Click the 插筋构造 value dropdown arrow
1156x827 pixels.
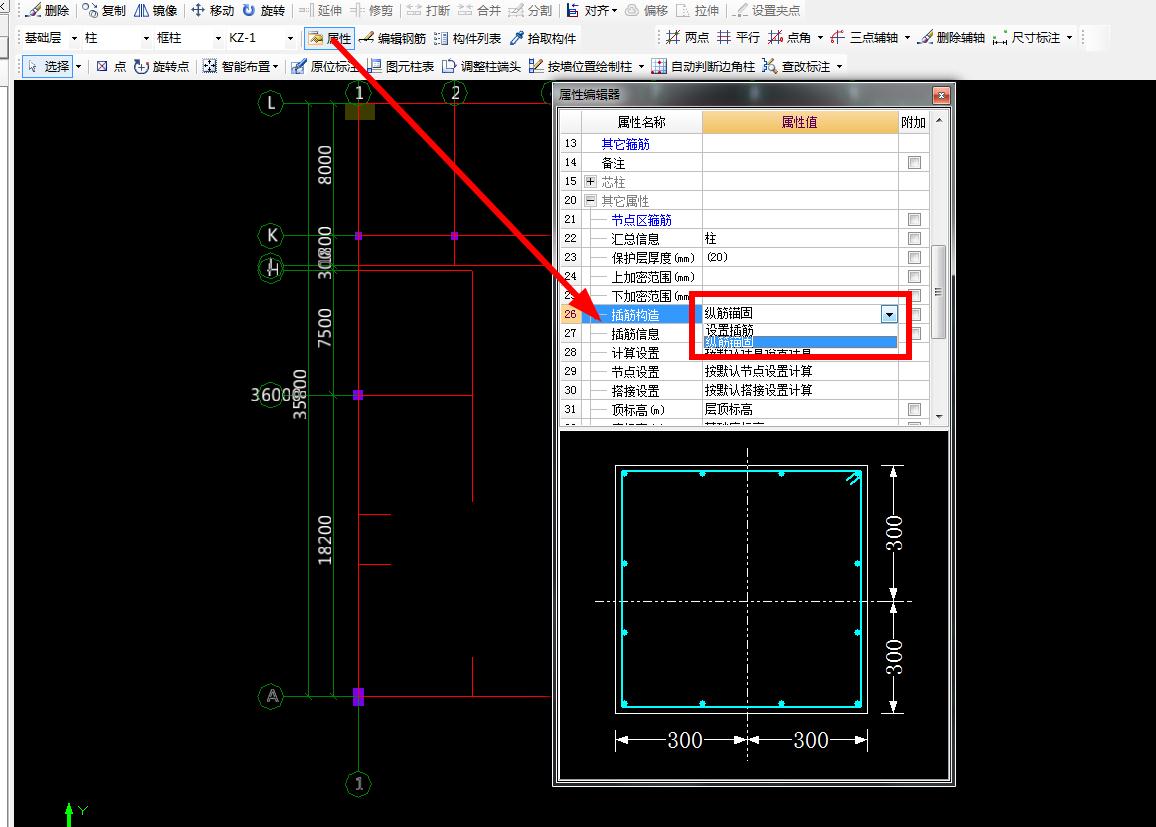889,315
